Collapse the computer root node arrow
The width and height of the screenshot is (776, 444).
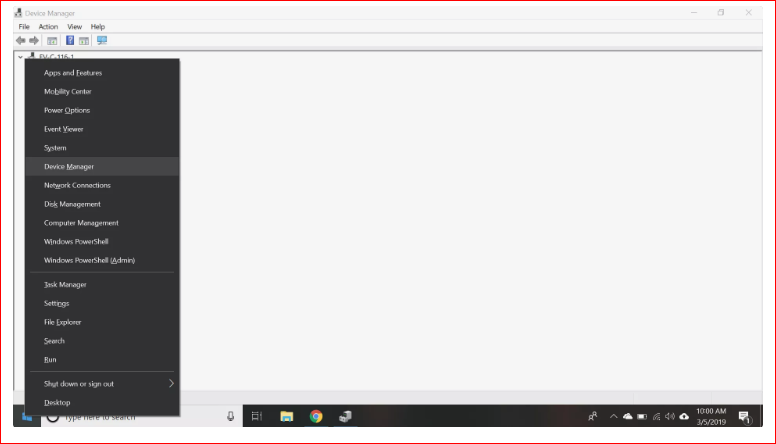click(20, 57)
